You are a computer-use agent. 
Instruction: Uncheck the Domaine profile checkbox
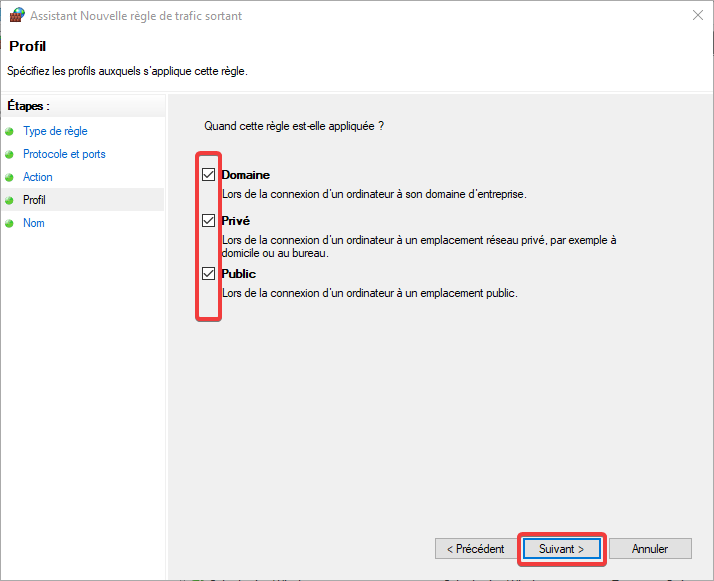(x=209, y=174)
